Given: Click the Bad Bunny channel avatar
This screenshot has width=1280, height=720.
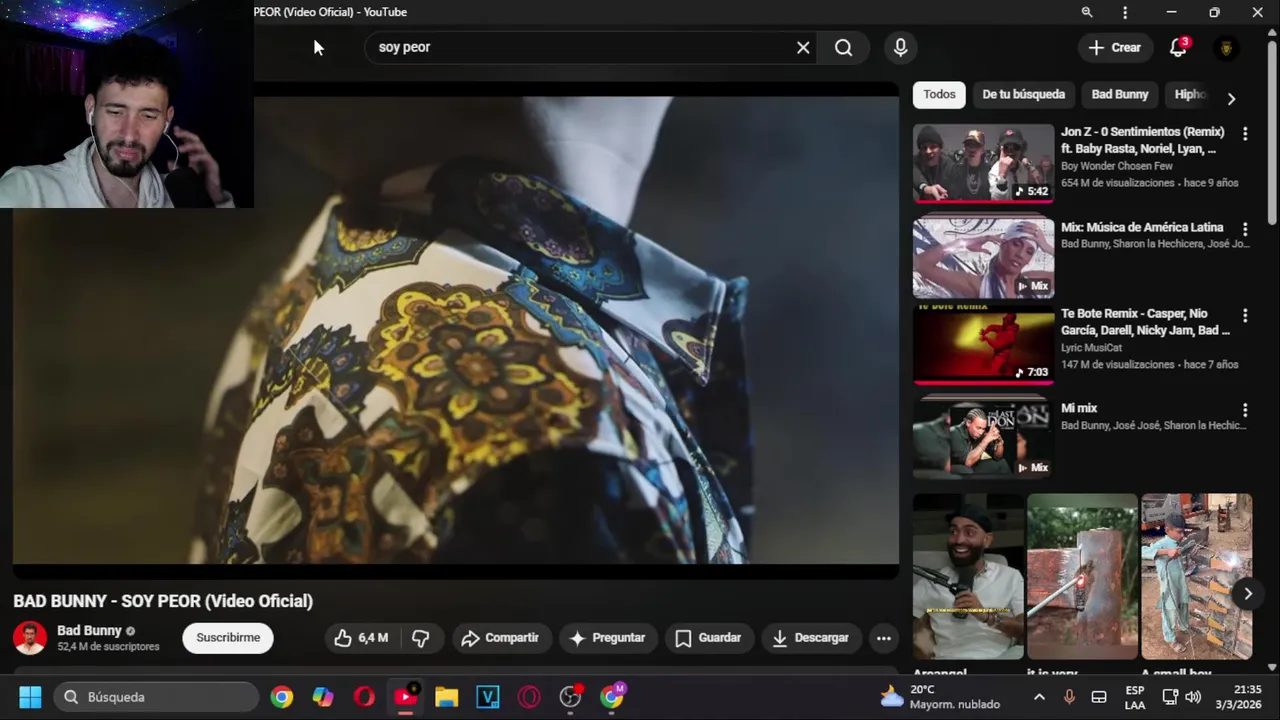Looking at the screenshot, I should 30,638.
